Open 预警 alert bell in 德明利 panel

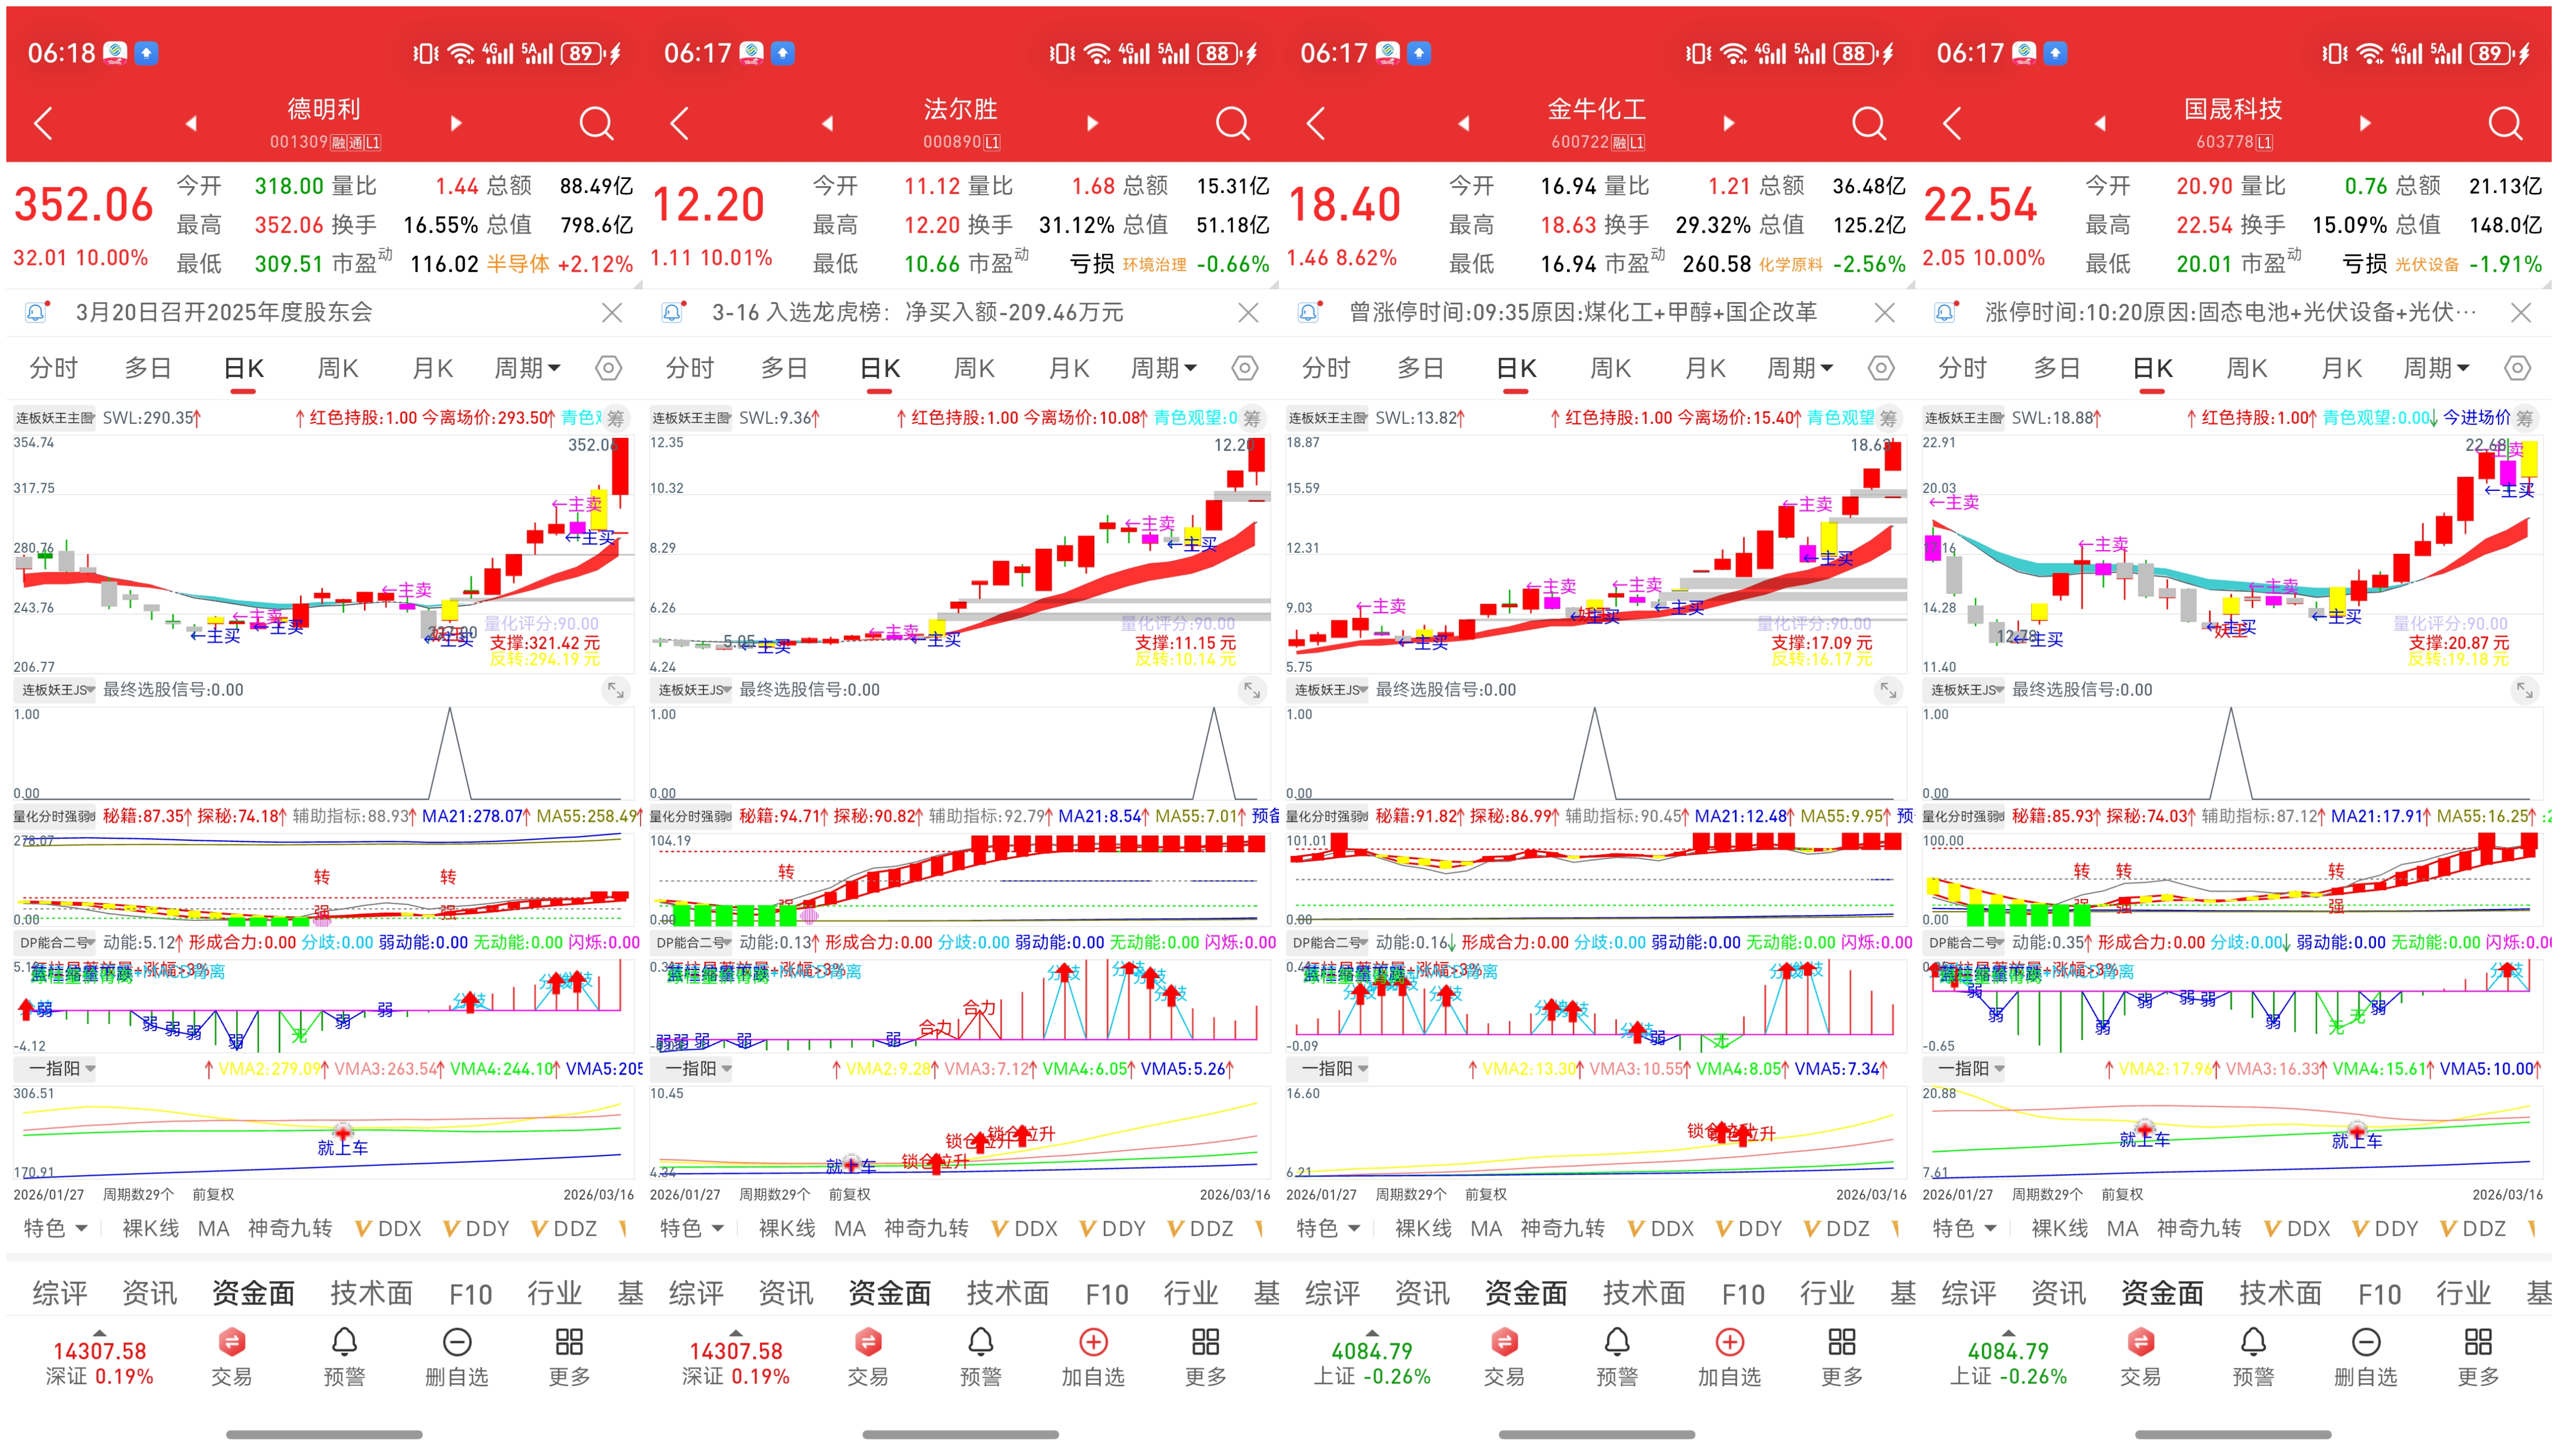coord(344,1356)
